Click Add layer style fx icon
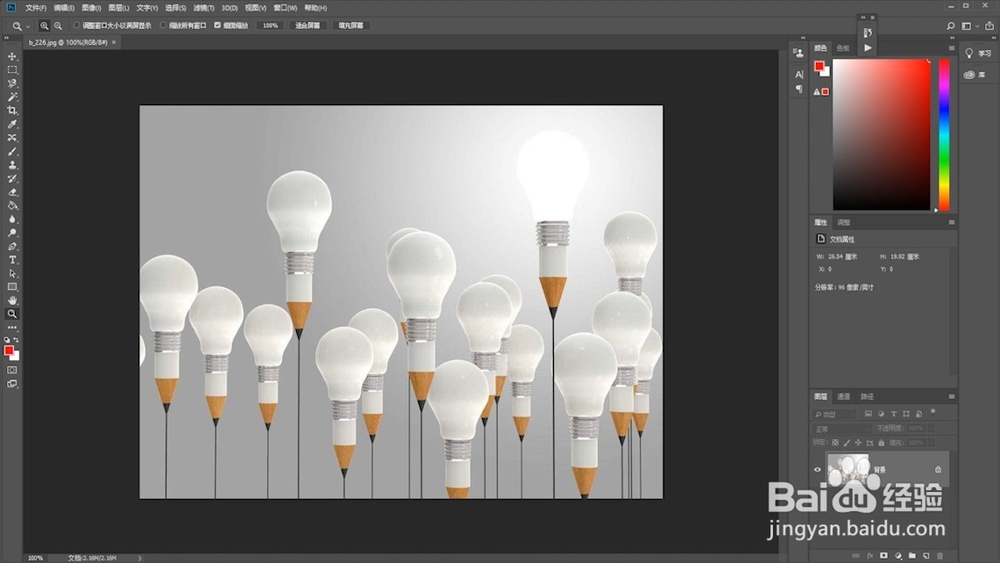Image resolution: width=1000 pixels, height=563 pixels. (x=870, y=555)
